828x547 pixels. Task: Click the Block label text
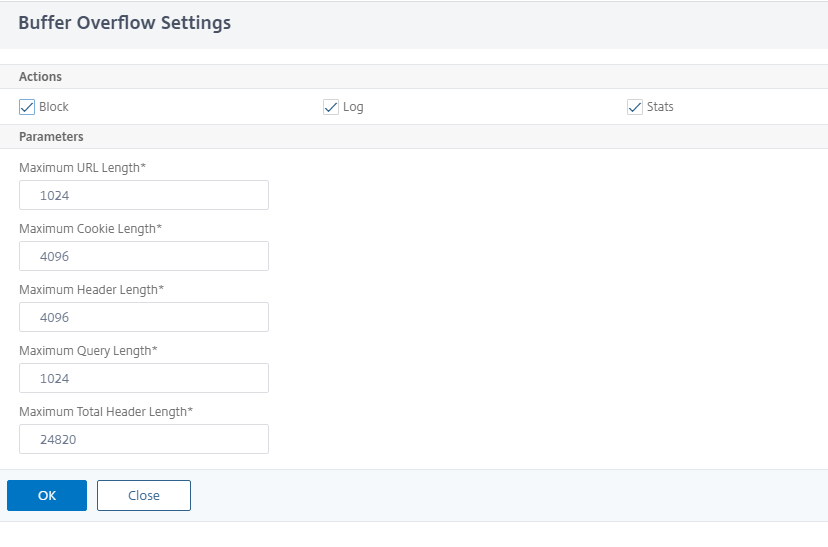pyautogui.click(x=54, y=107)
